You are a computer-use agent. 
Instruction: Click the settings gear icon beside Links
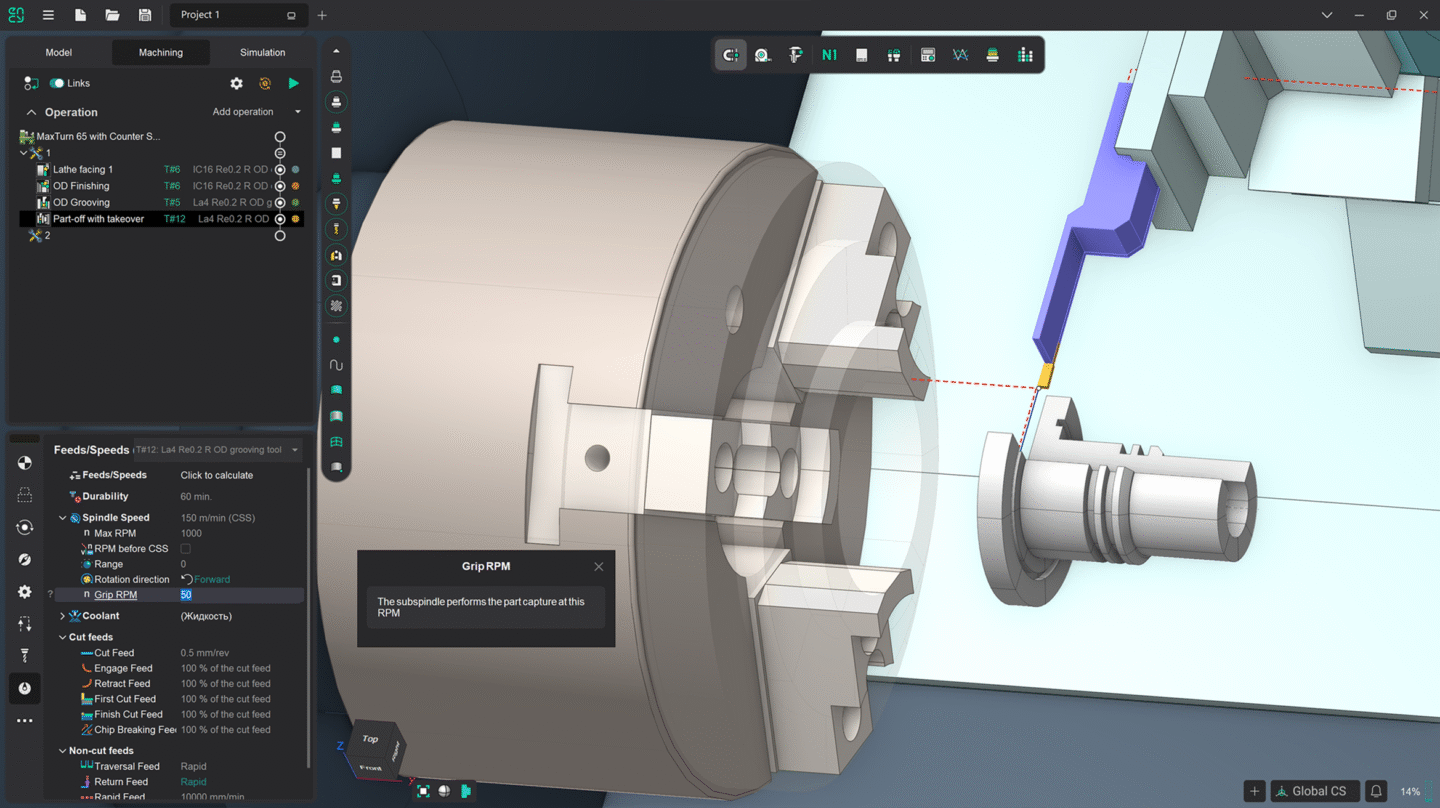pyautogui.click(x=237, y=83)
